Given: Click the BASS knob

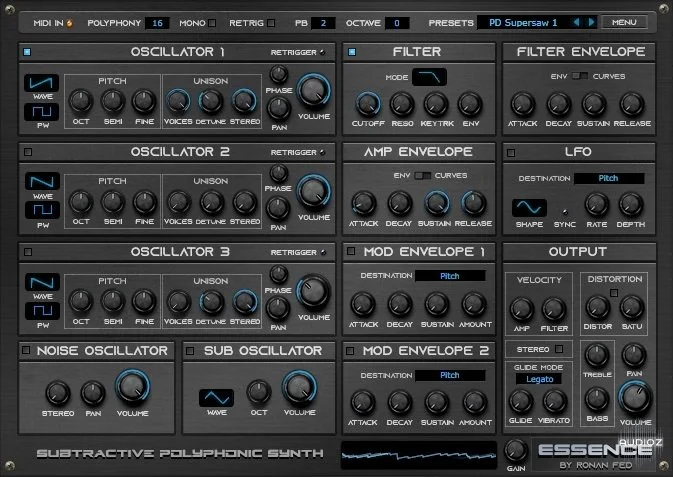Looking at the screenshot, I should pyautogui.click(x=597, y=399).
